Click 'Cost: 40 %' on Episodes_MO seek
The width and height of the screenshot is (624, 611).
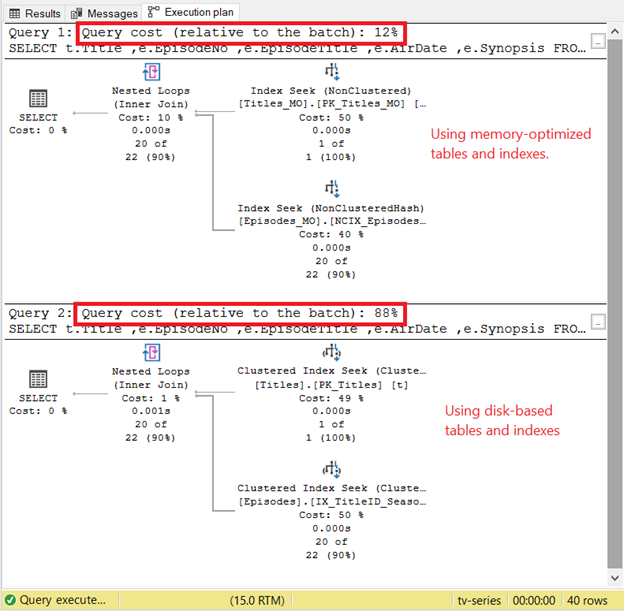332,234
